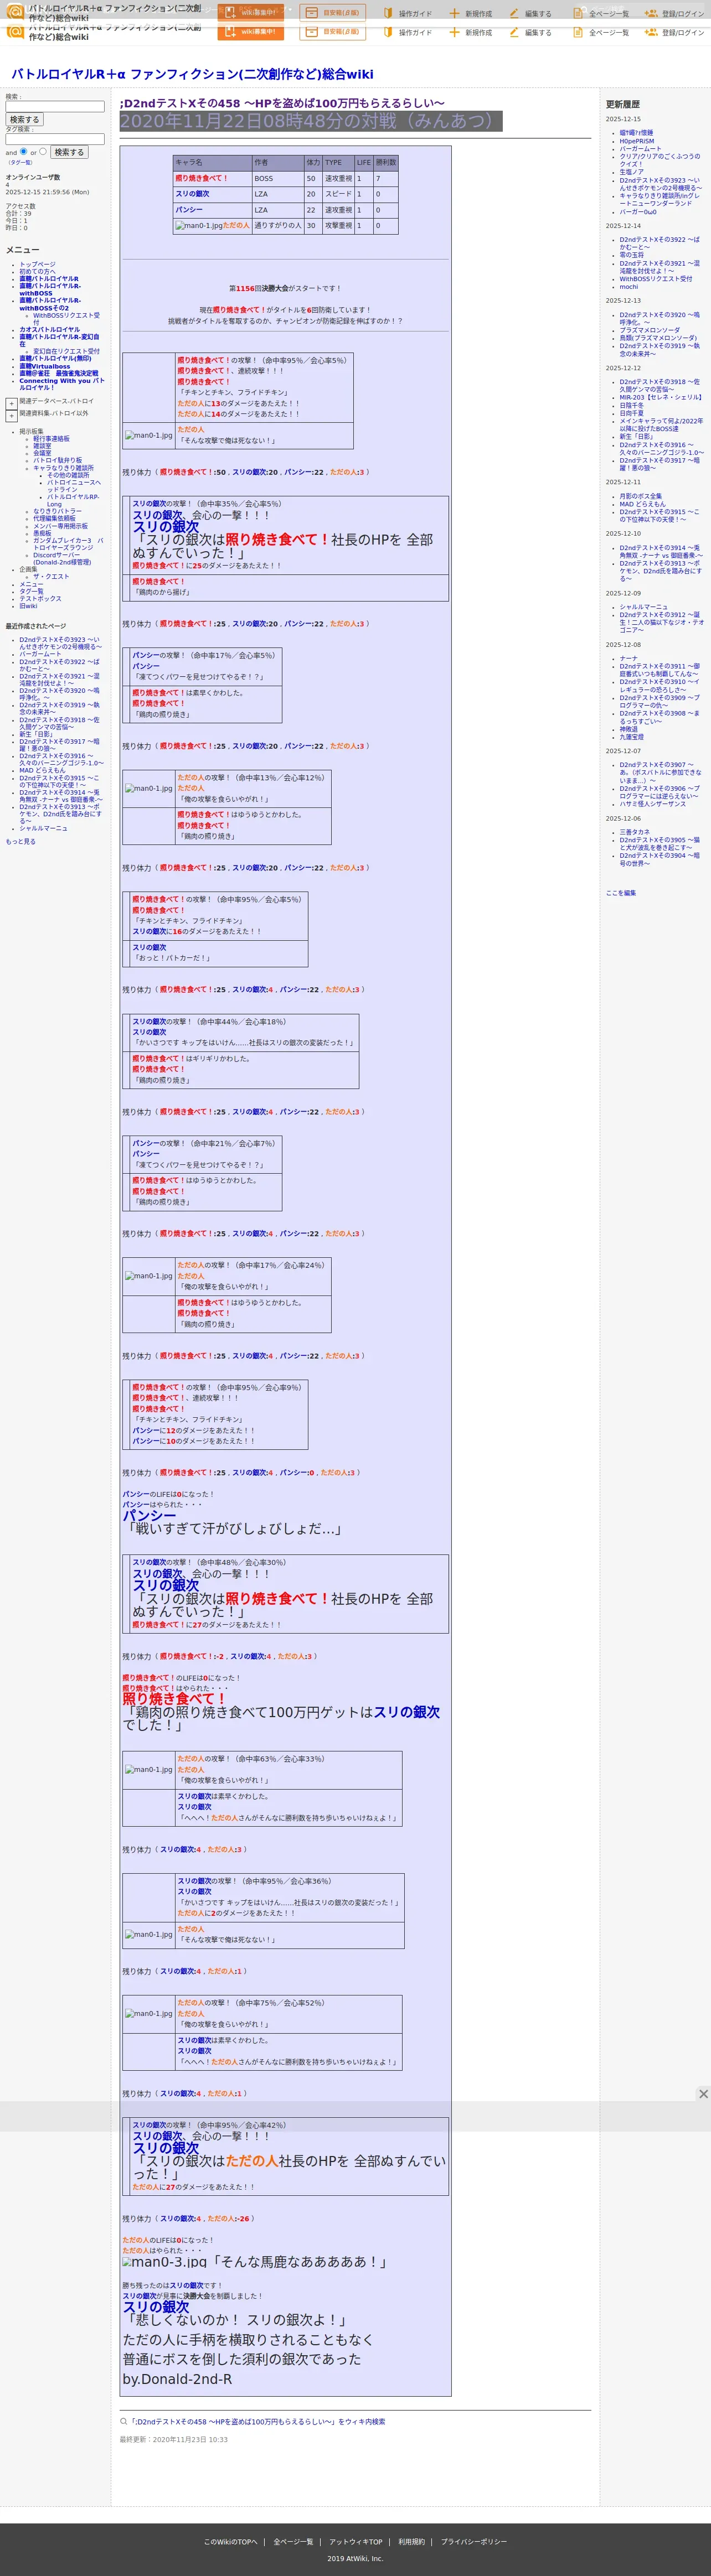Open 零の玉将 in update history
The width and height of the screenshot is (711, 2576).
pos(631,255)
